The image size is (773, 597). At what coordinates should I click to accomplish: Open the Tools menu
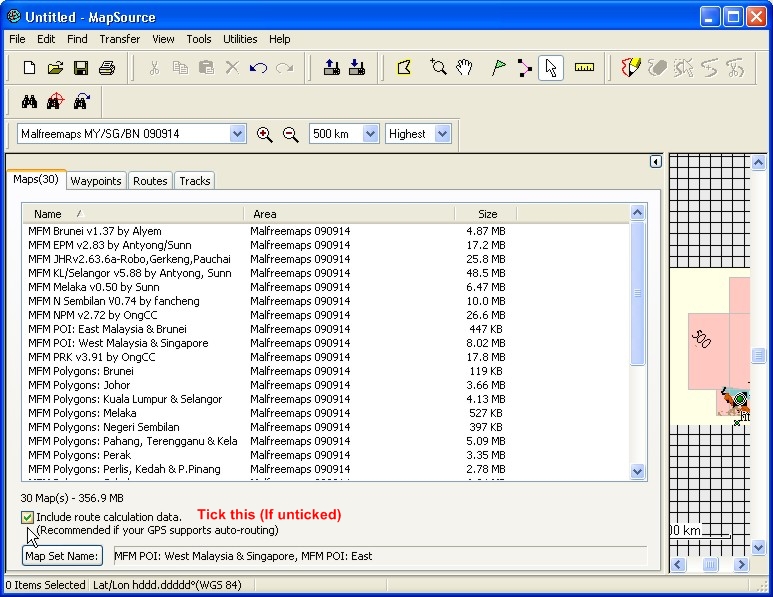click(199, 39)
